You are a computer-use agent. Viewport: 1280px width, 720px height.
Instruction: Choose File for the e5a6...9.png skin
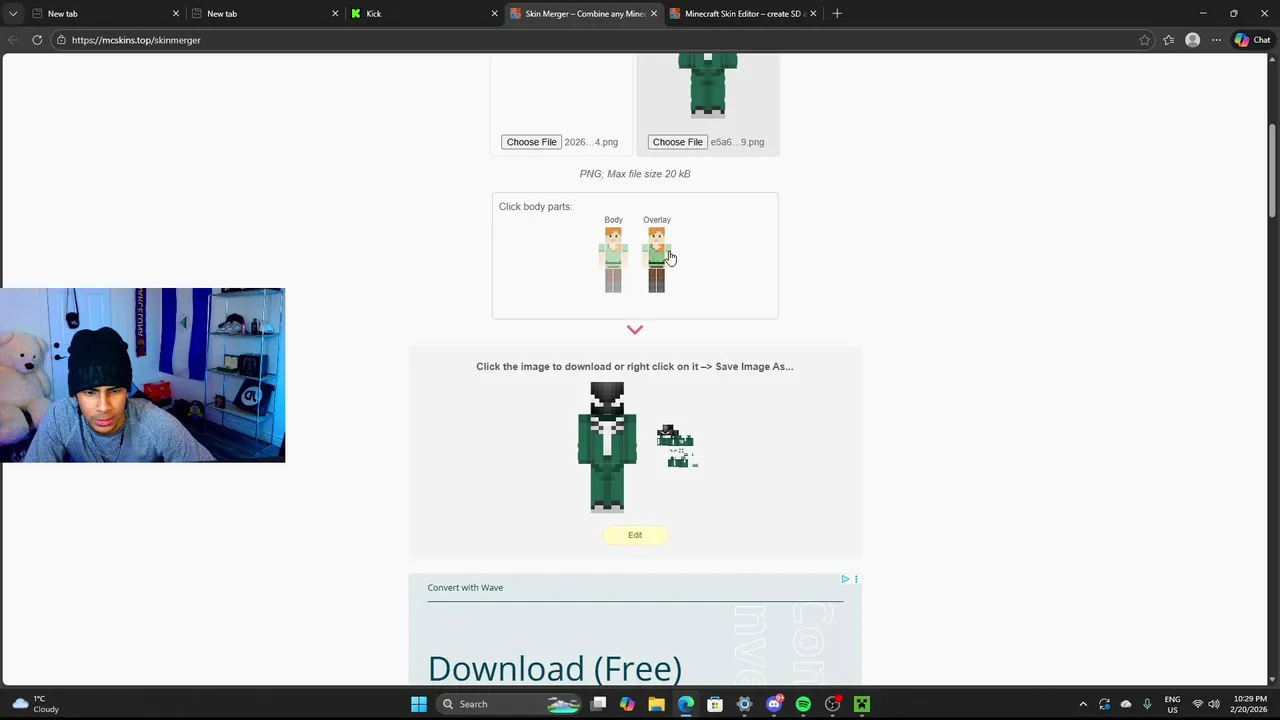point(677,142)
